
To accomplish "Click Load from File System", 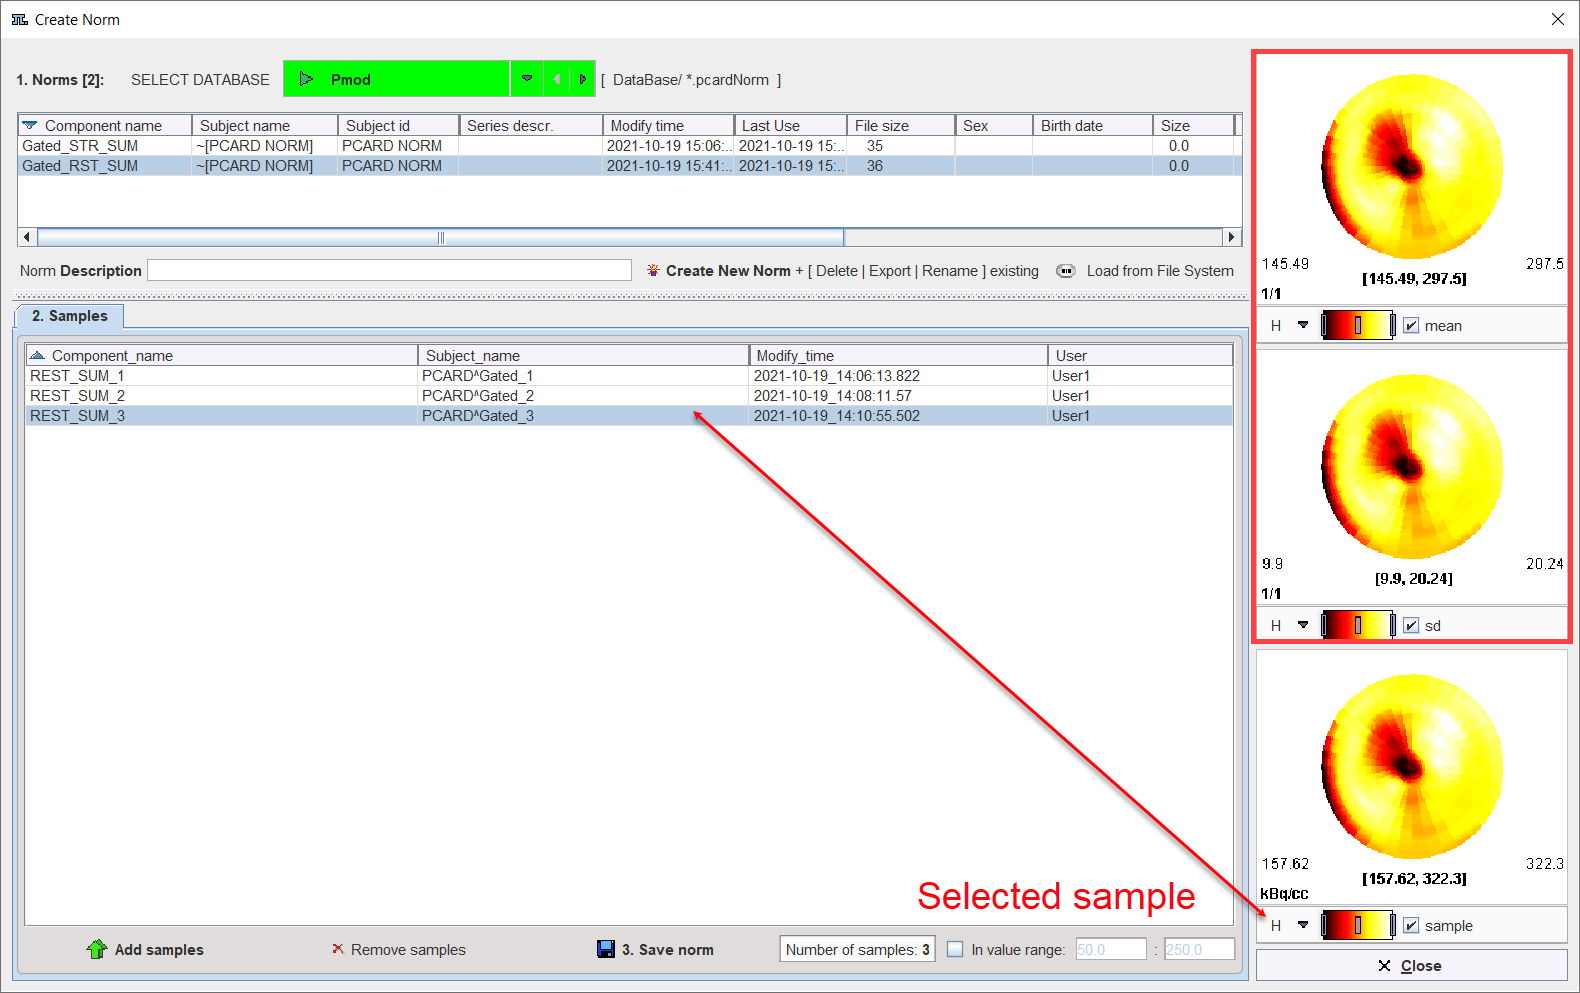I will (x=1160, y=271).
